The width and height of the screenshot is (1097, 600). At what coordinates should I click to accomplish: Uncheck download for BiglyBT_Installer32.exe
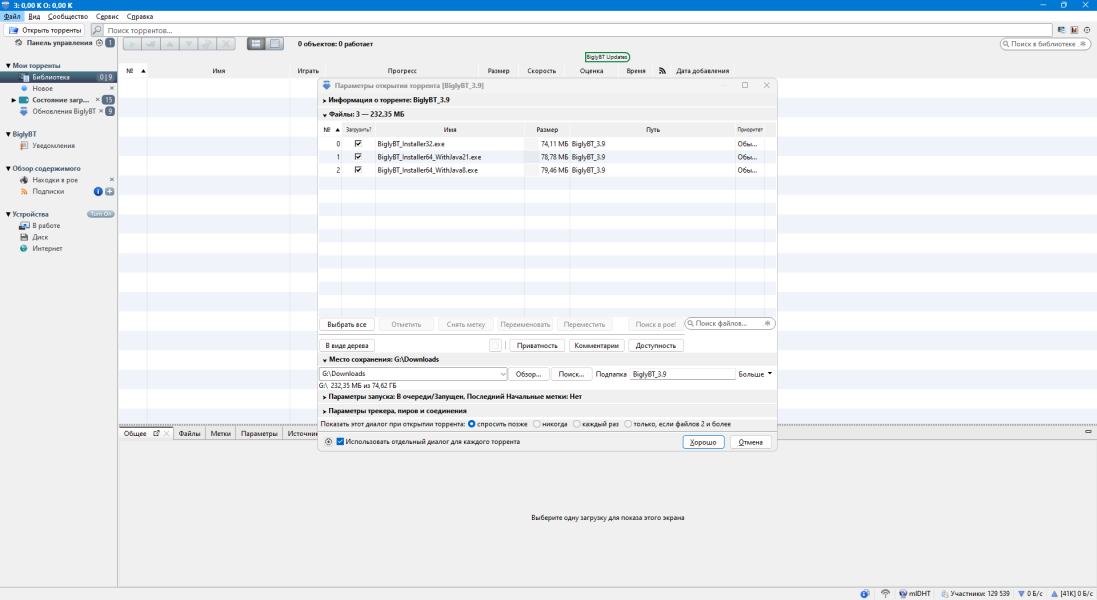tap(358, 144)
